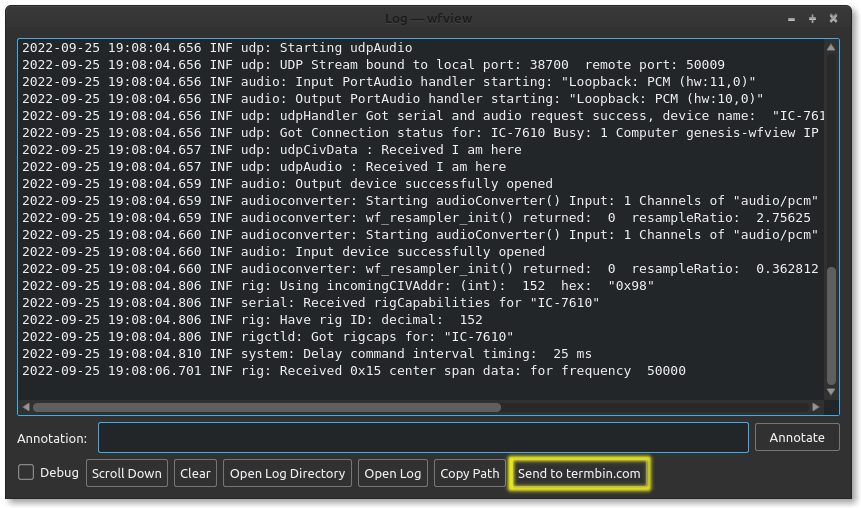Screen dimensions: 861x508
Task: Click the vertical scrollbar thumb
Action: coord(831,326)
